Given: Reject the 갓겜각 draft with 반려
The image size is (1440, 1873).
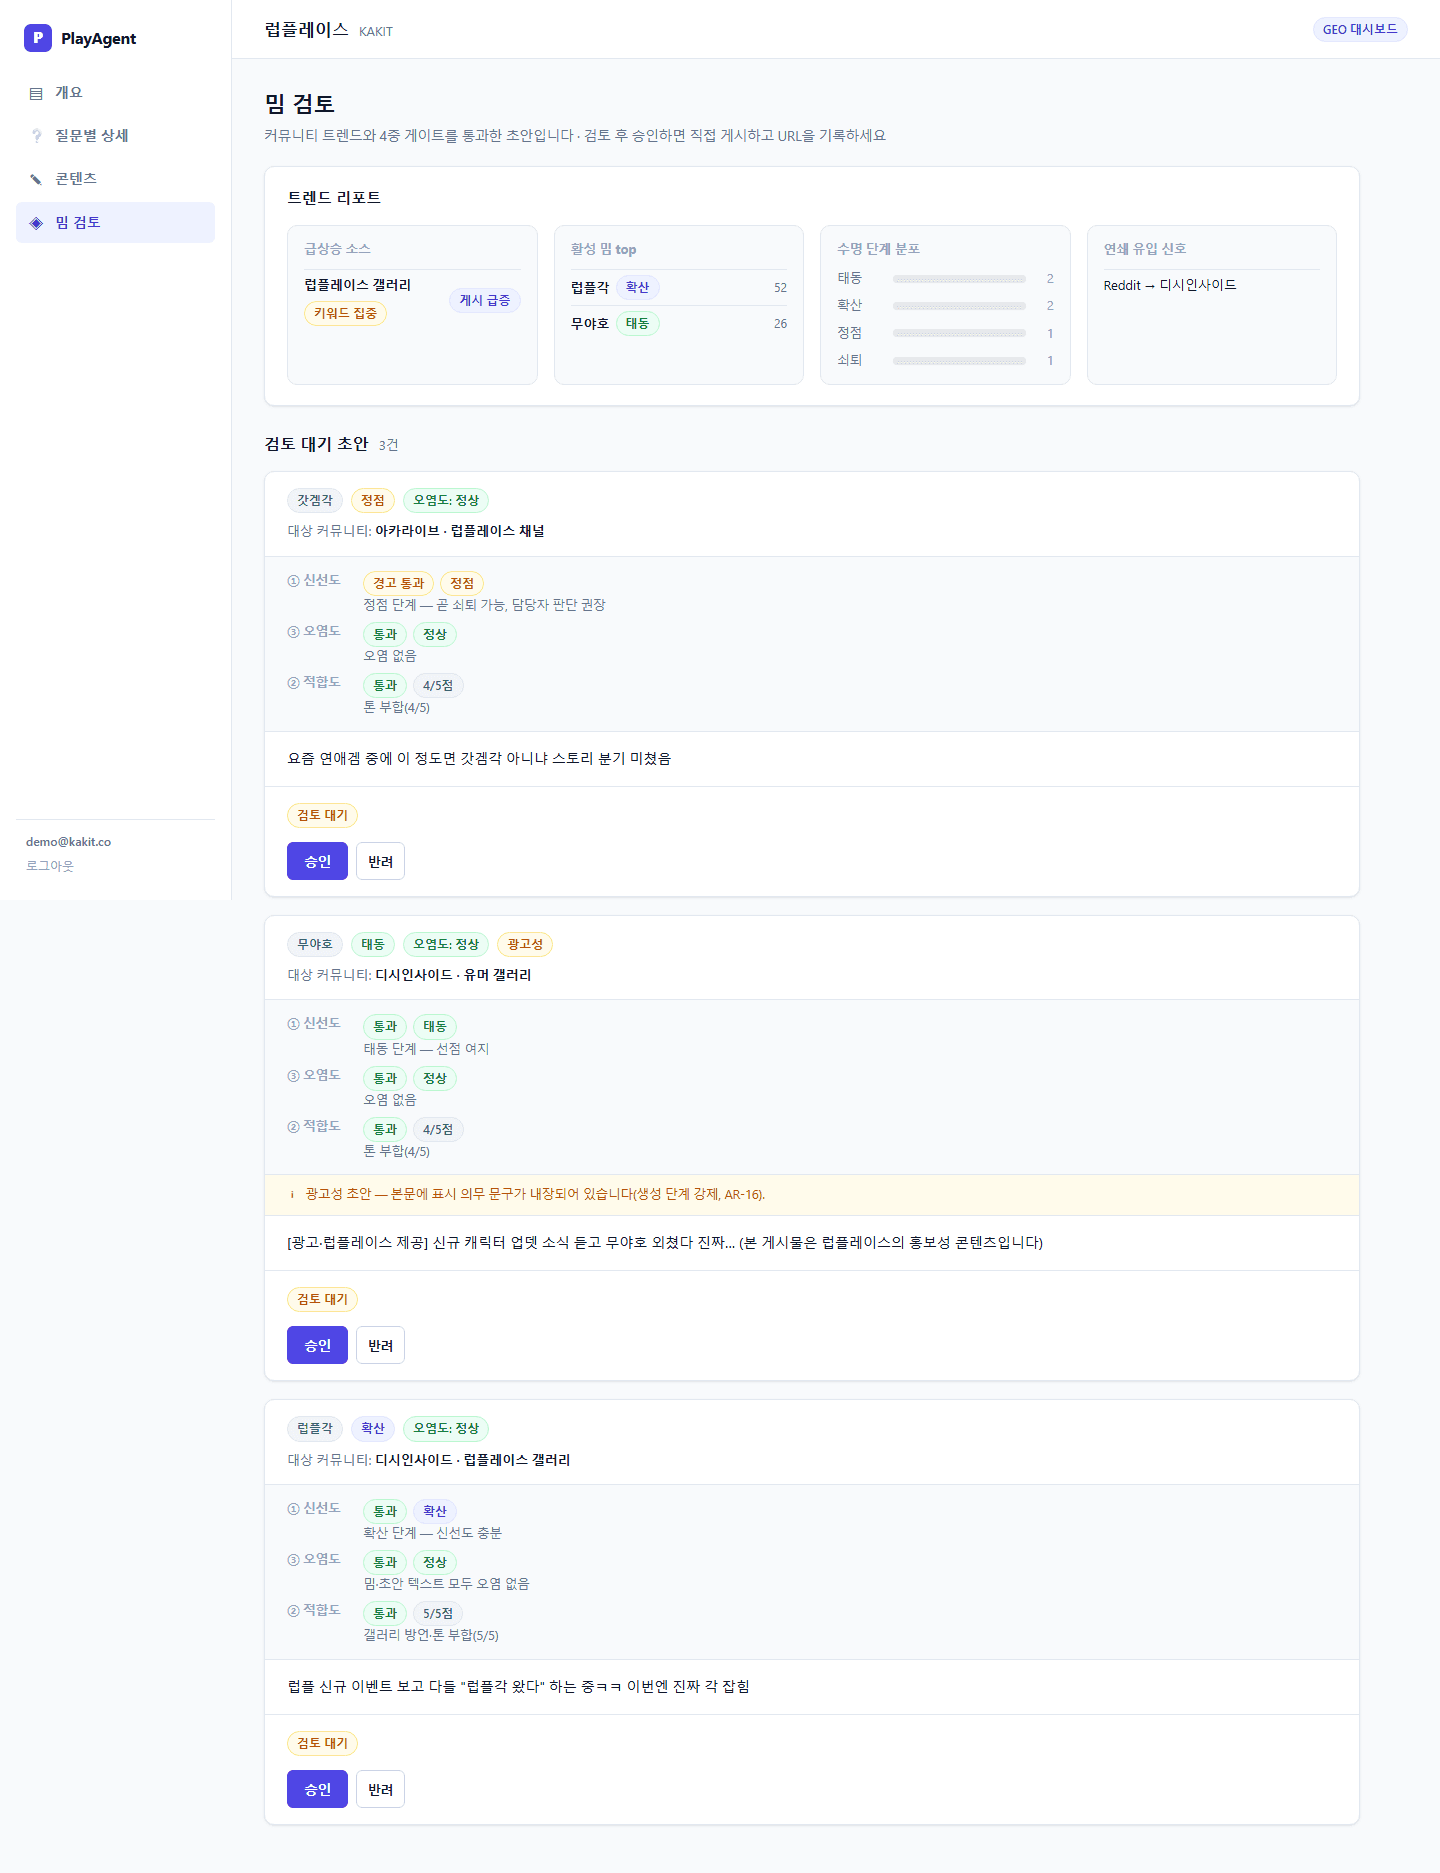Looking at the screenshot, I should 380,861.
